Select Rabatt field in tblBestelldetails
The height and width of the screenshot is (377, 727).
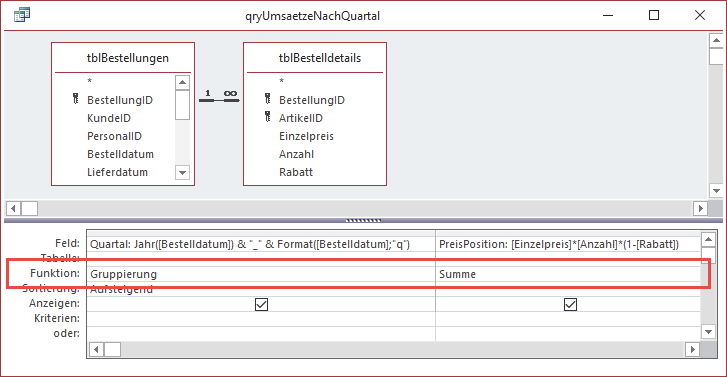(296, 172)
